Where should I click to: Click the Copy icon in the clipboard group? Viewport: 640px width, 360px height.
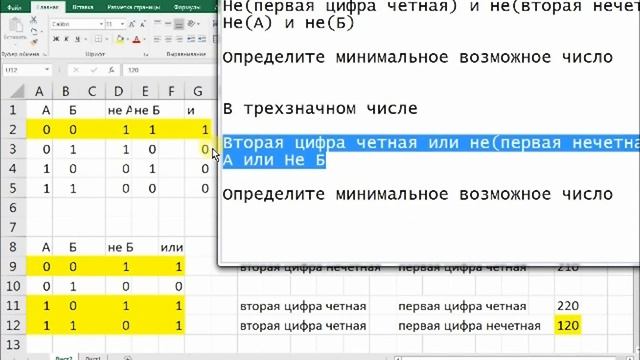34,31
